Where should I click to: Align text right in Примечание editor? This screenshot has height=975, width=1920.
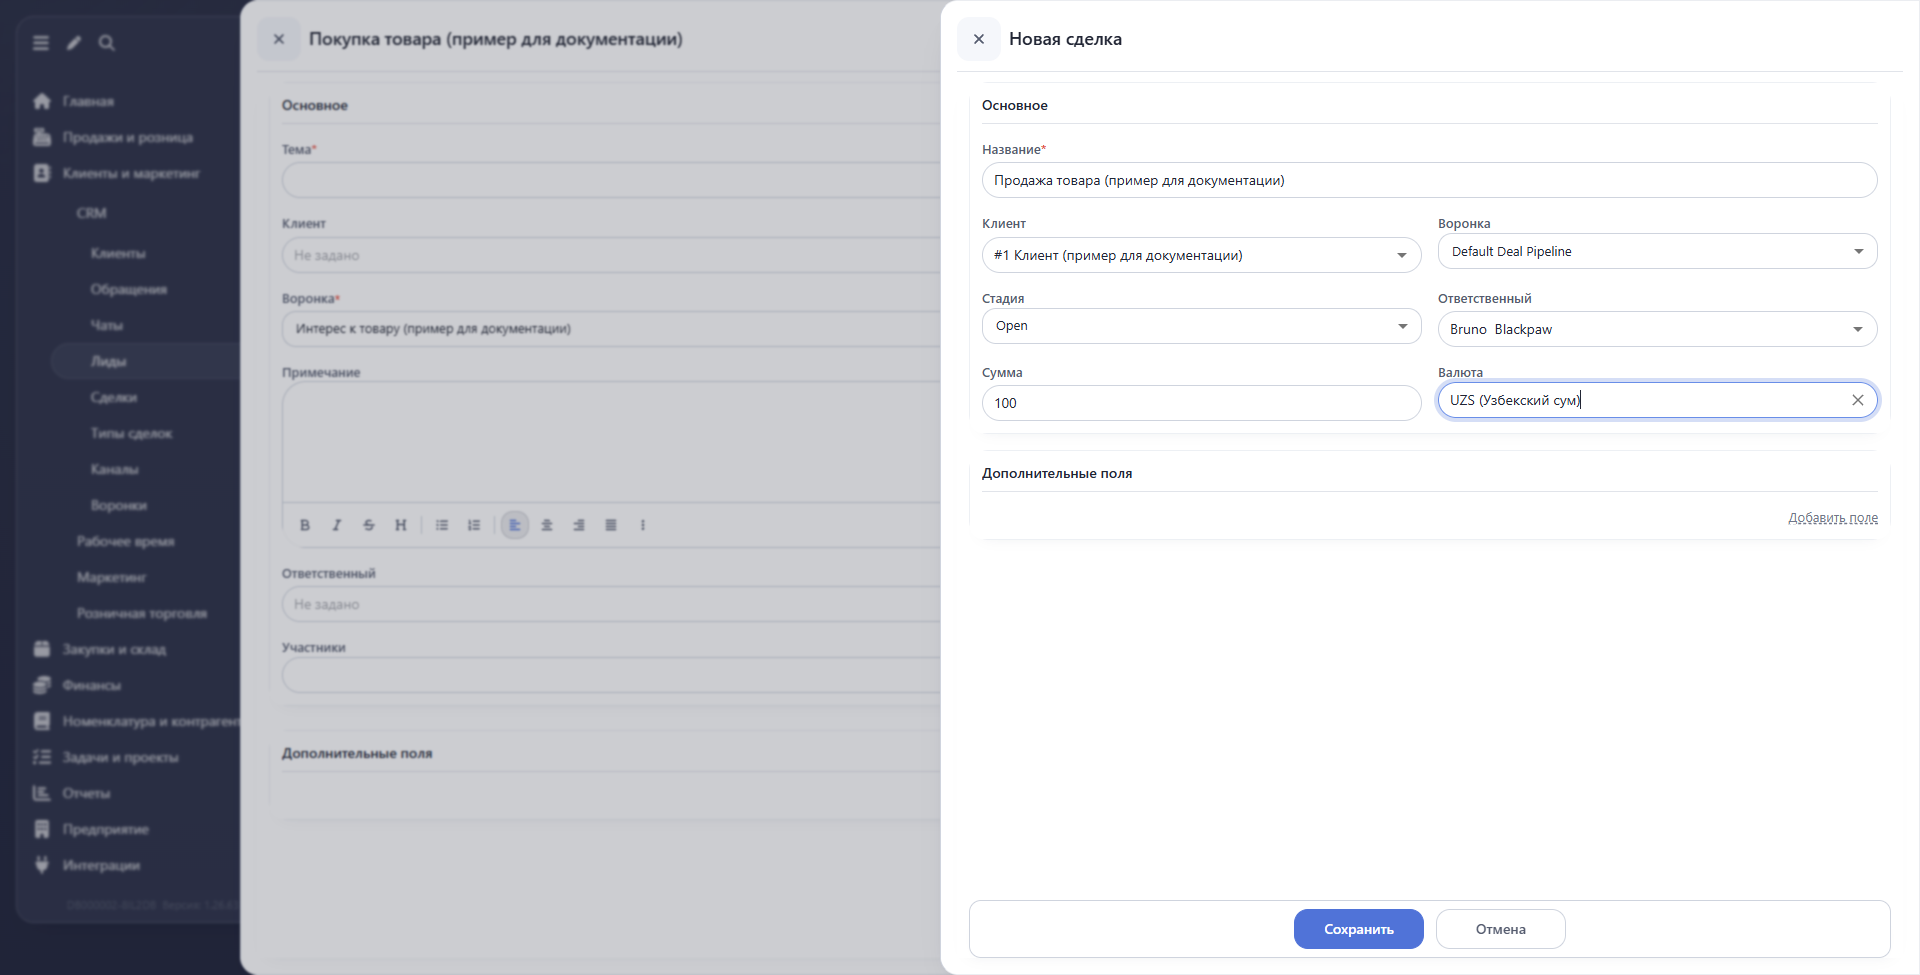[579, 525]
